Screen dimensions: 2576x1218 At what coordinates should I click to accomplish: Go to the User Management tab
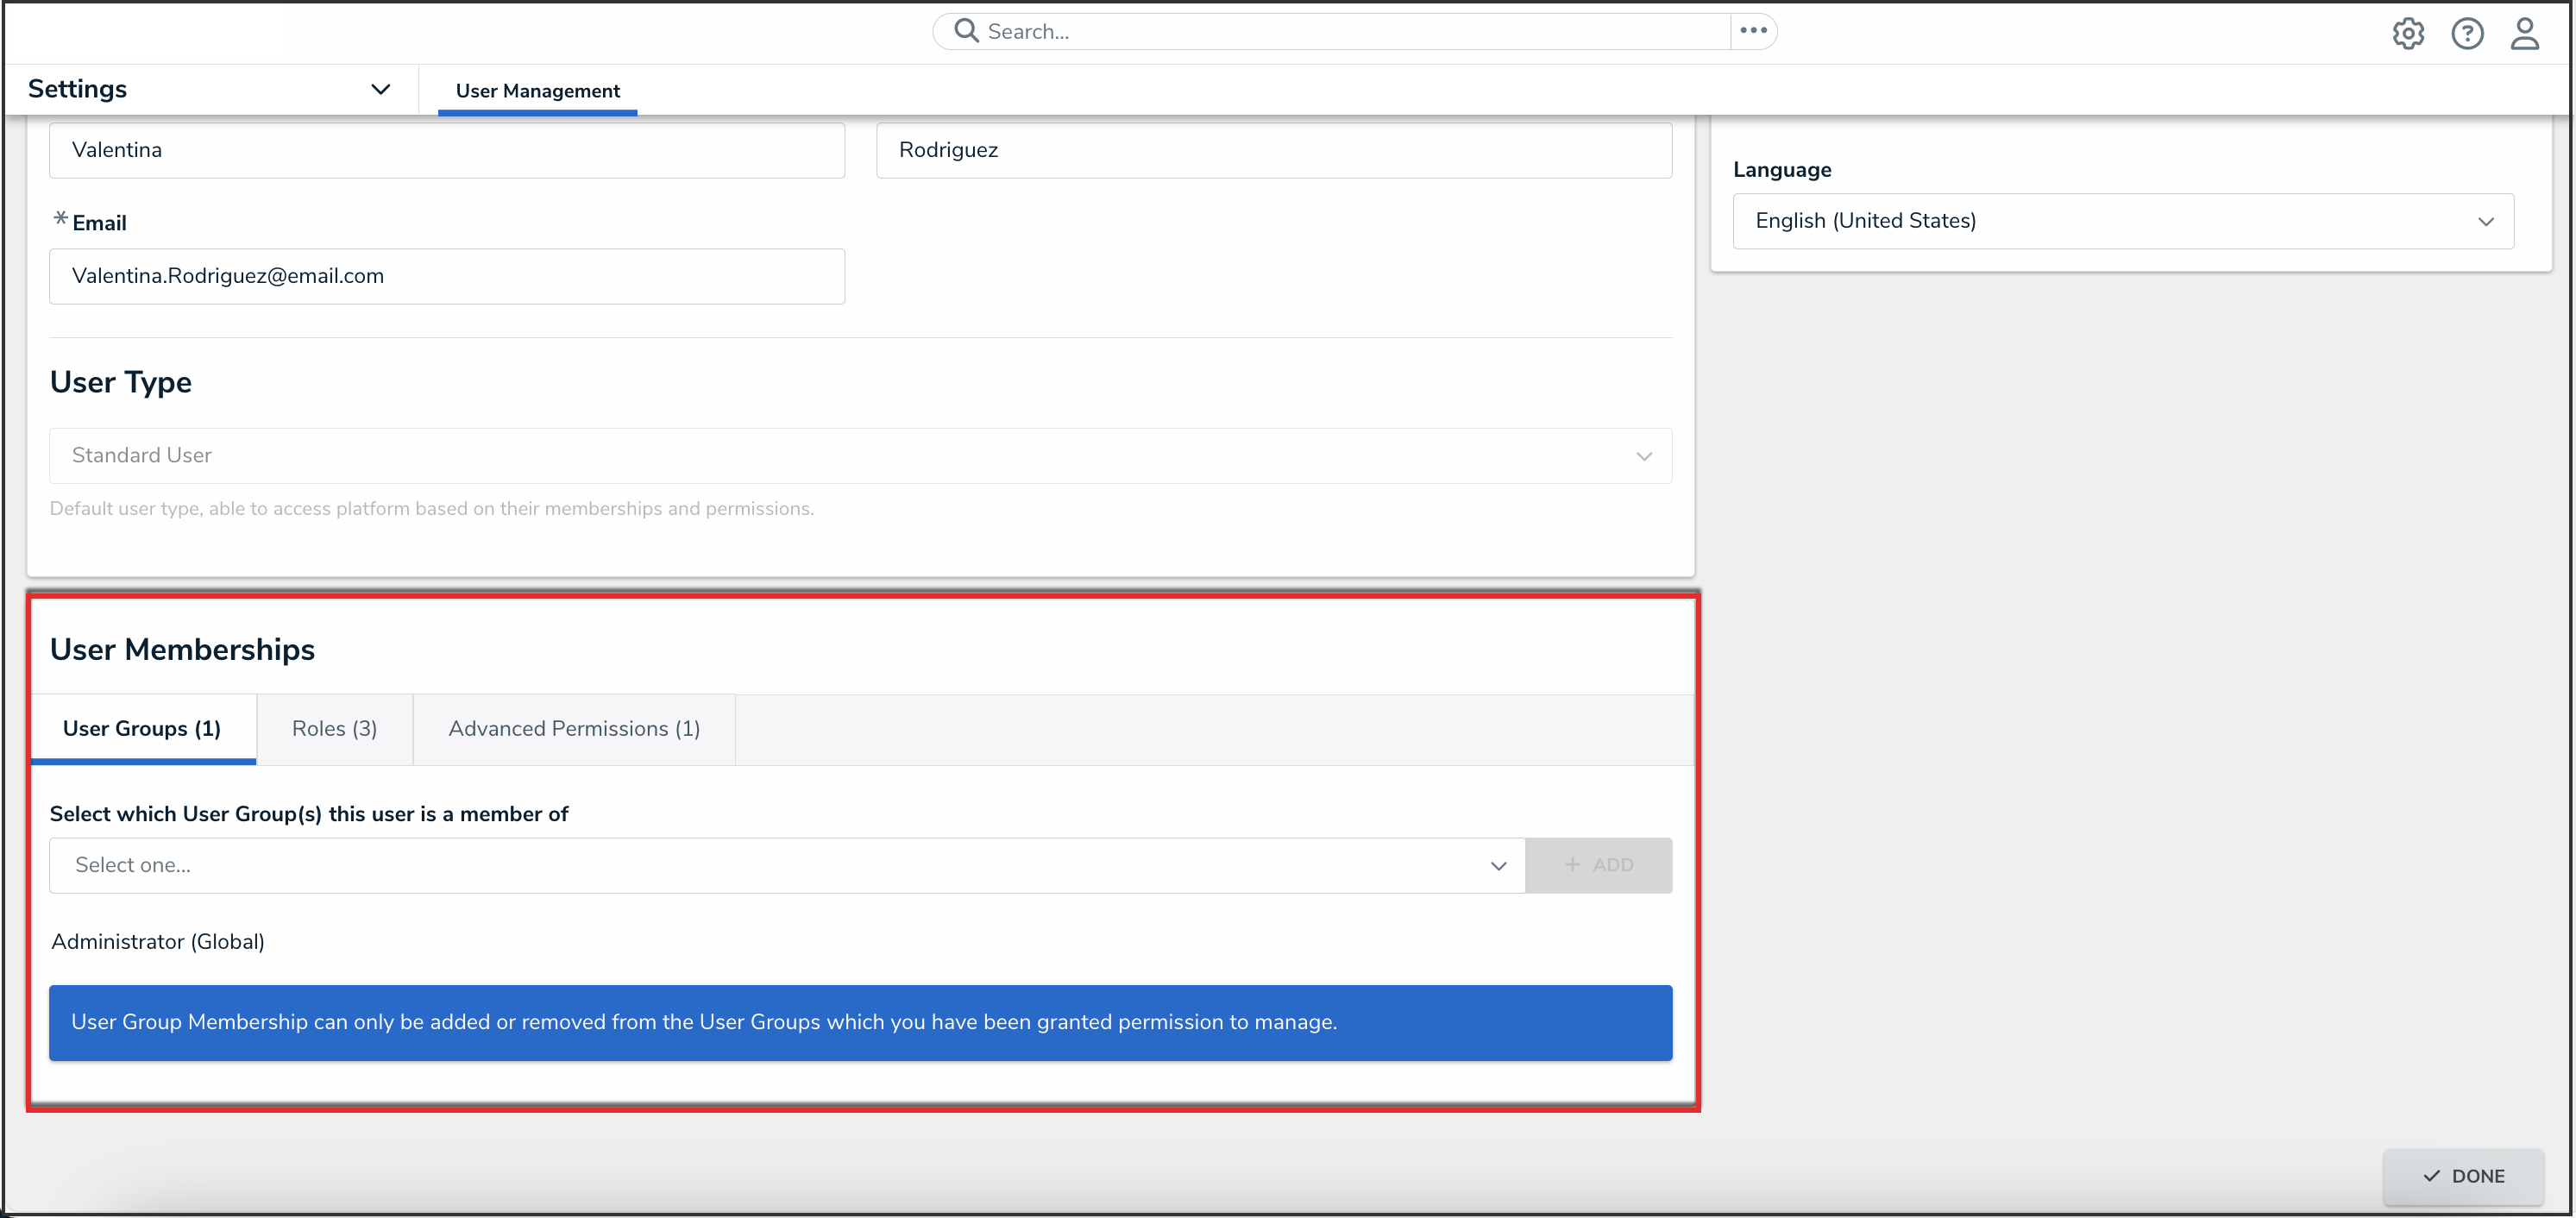537,91
